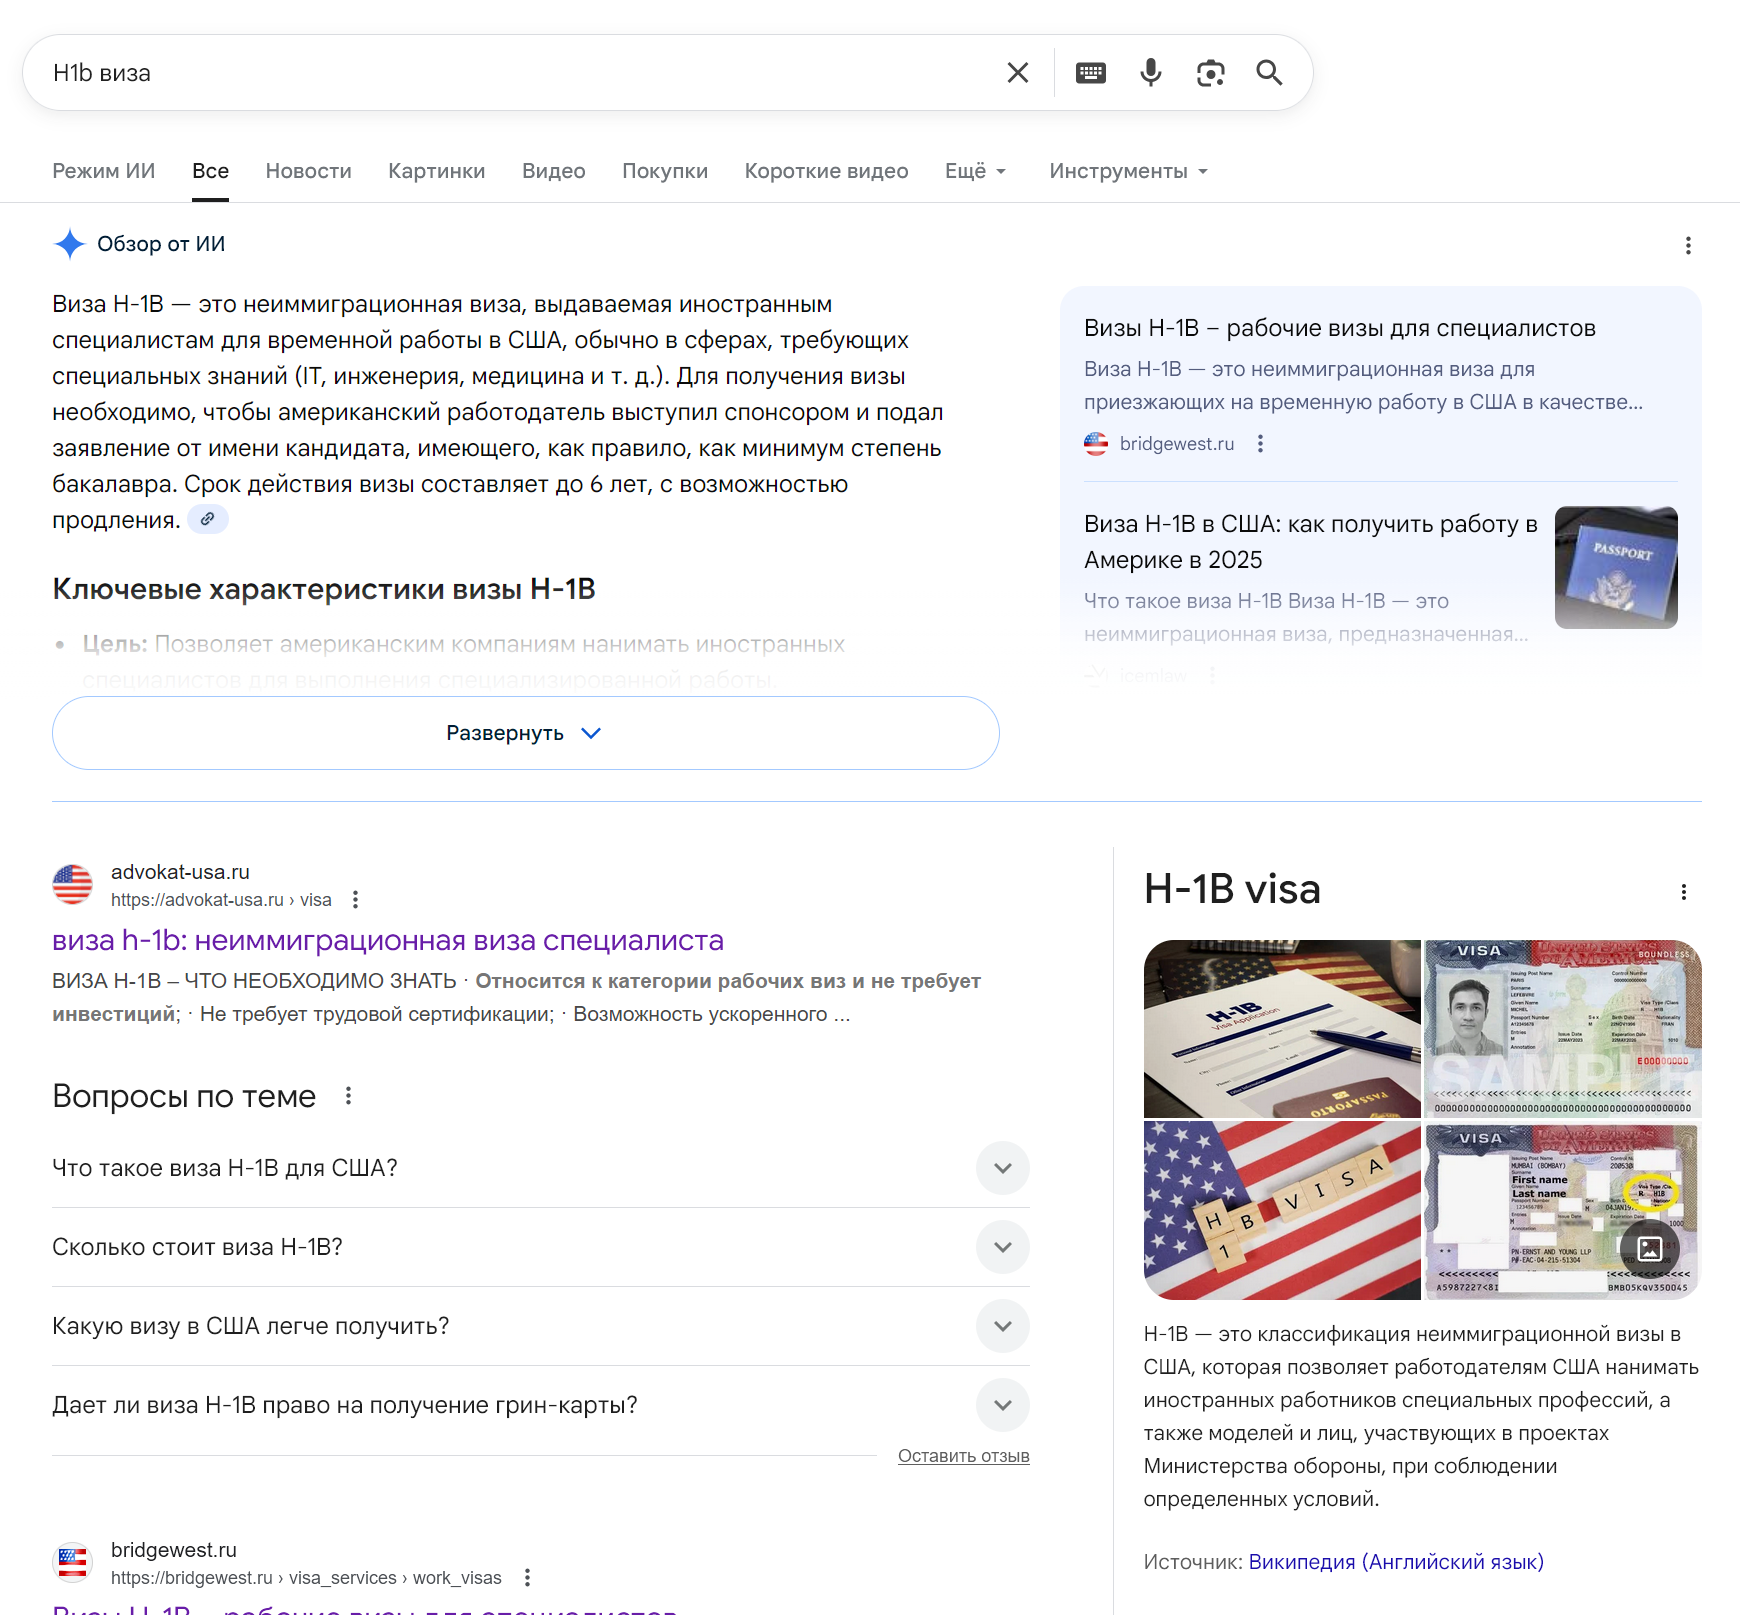Open search by image camera icon
Screen dimensions: 1740x1615
[1210, 73]
